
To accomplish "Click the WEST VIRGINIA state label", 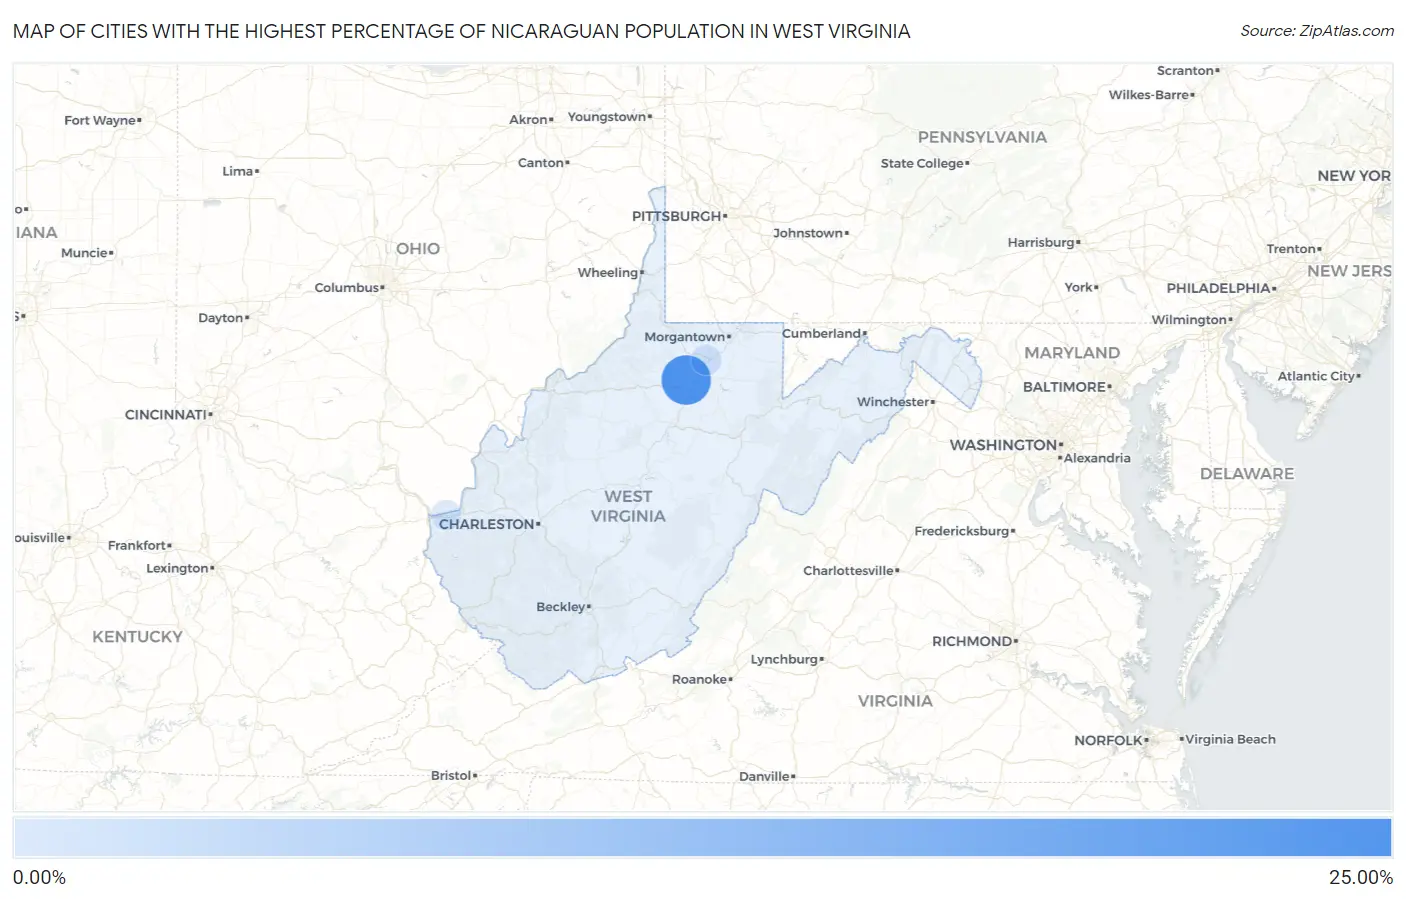I will click(628, 506).
